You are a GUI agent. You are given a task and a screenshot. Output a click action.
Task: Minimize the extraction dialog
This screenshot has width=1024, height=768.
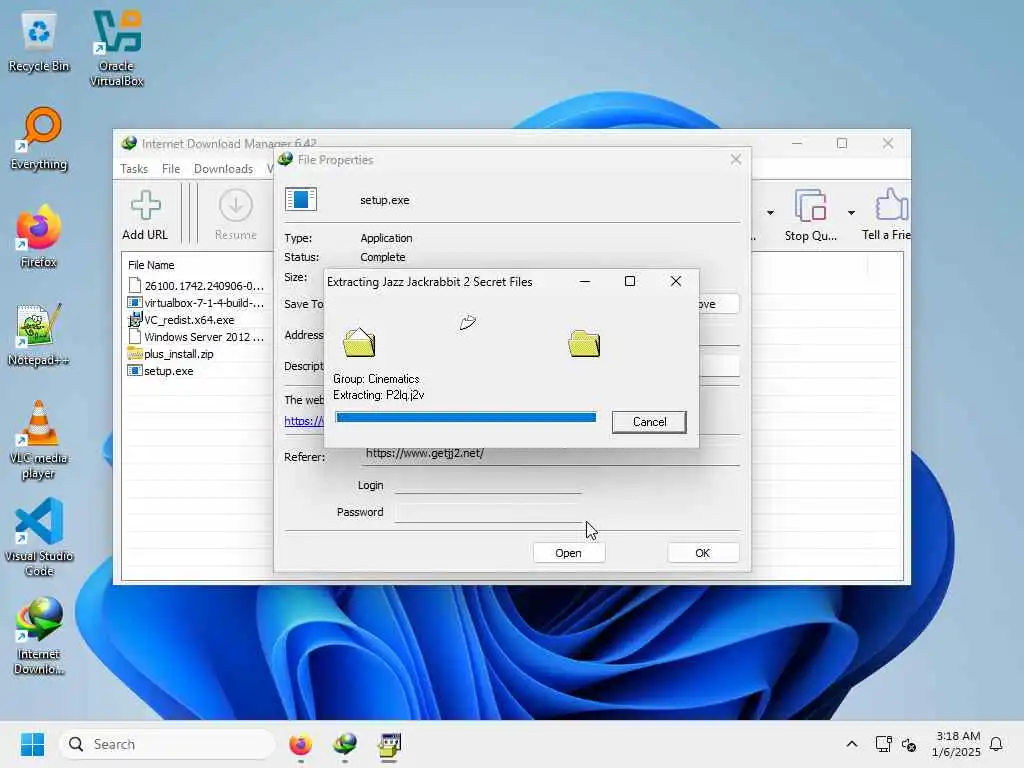[x=585, y=281]
